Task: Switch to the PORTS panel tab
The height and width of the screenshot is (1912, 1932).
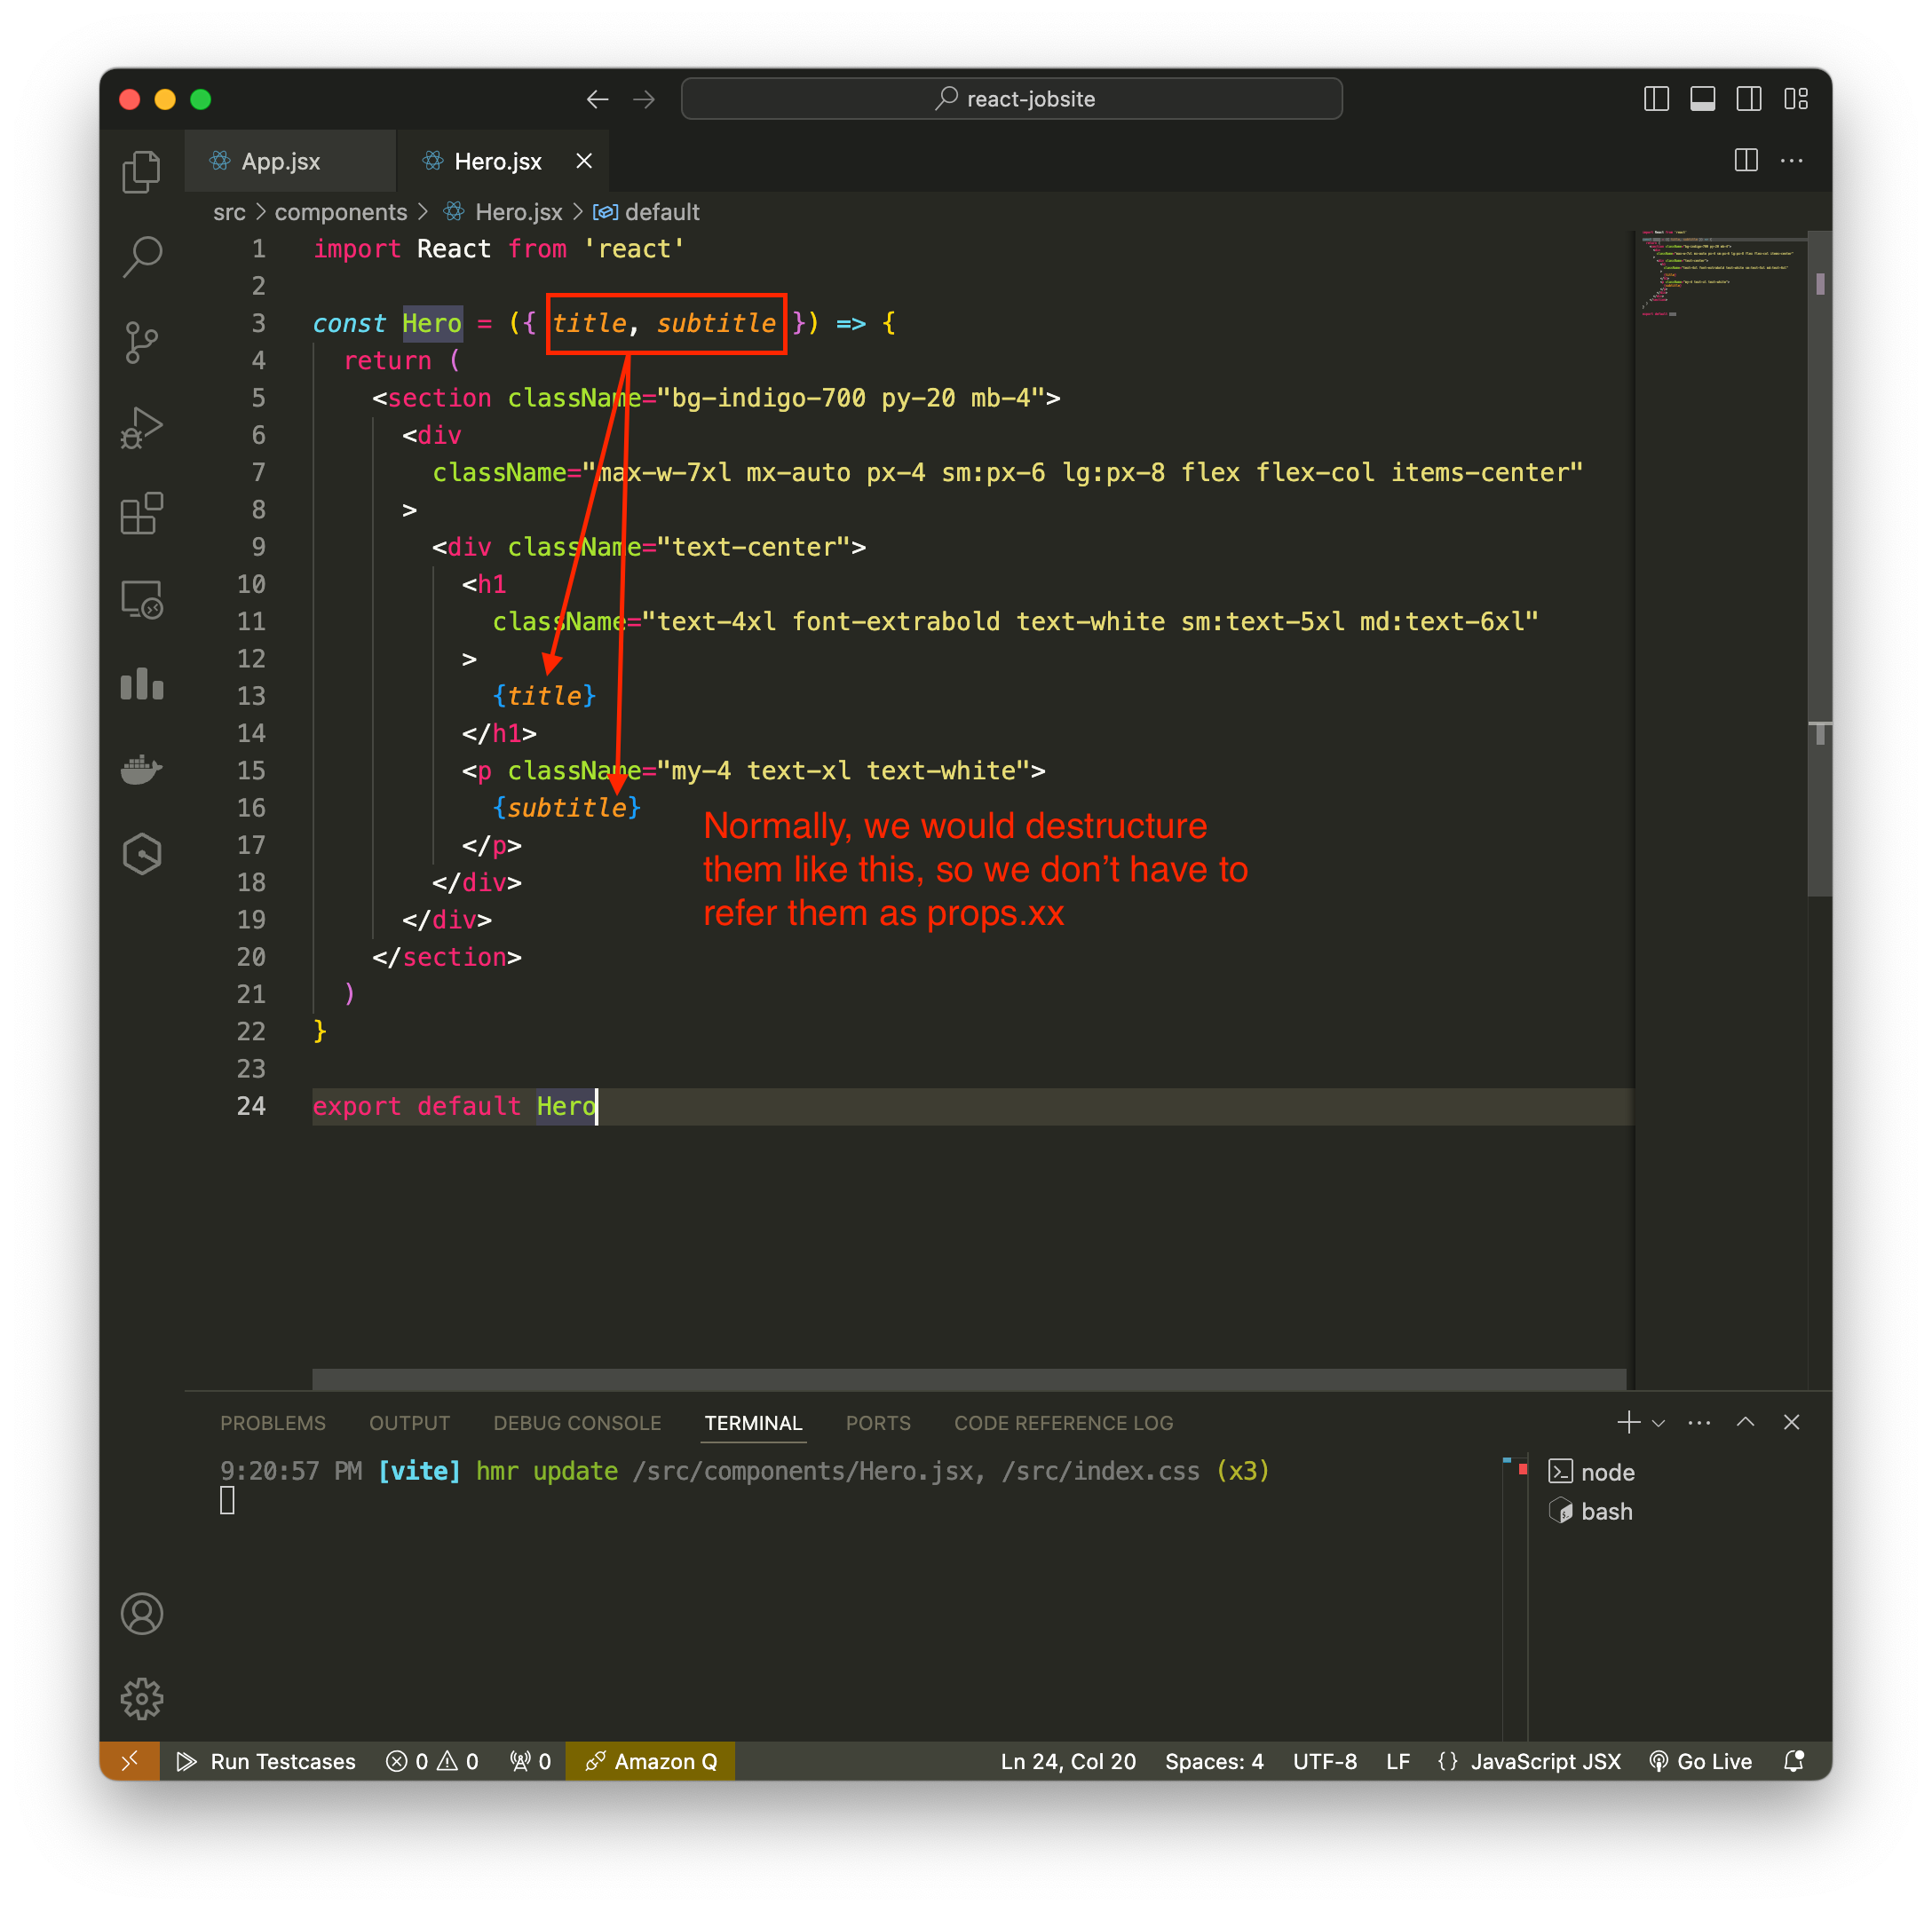Action: click(878, 1423)
